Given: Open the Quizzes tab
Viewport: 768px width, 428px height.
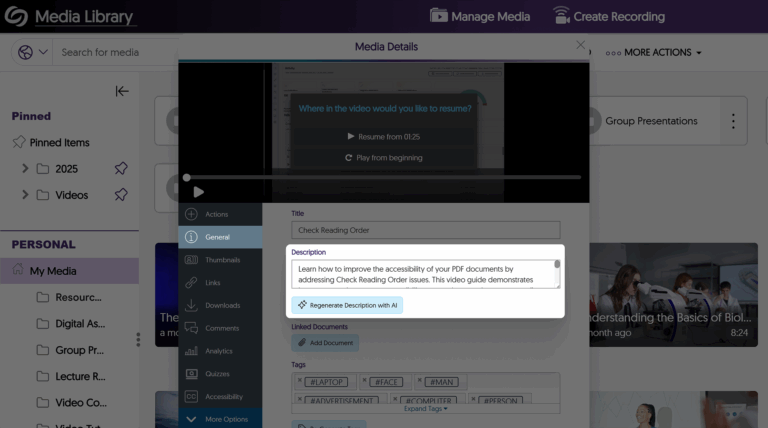Looking at the screenshot, I should [x=220, y=374].
